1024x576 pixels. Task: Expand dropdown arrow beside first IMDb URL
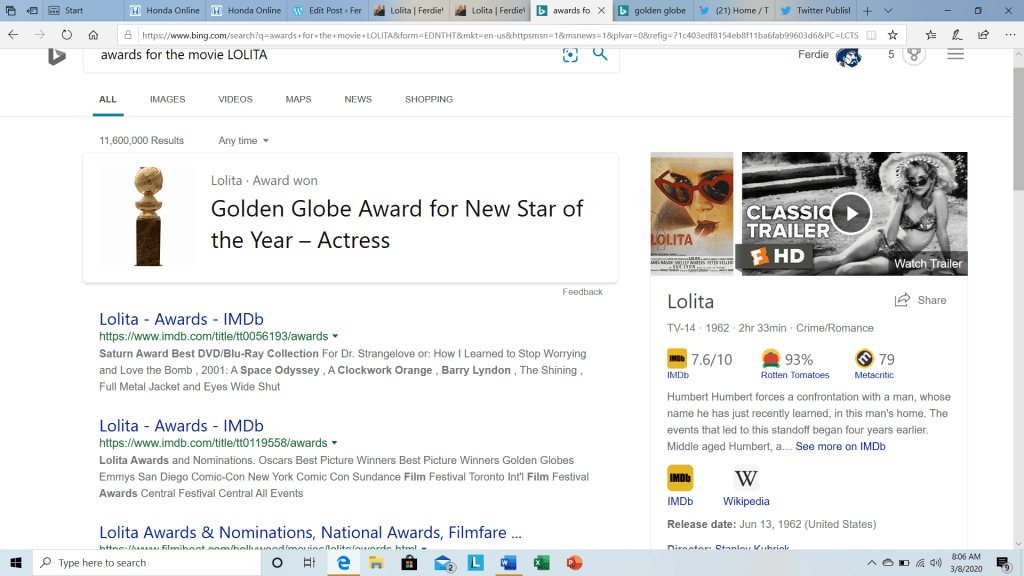335,337
